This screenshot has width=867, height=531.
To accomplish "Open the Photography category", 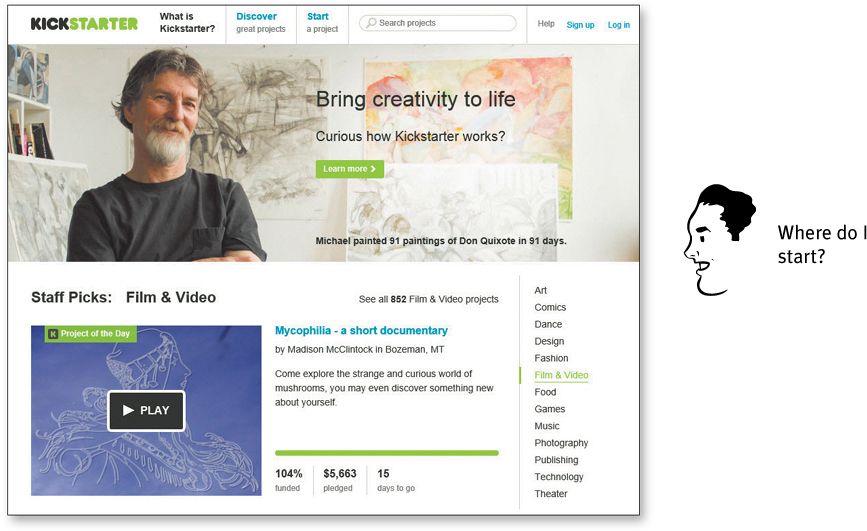I will 561,443.
